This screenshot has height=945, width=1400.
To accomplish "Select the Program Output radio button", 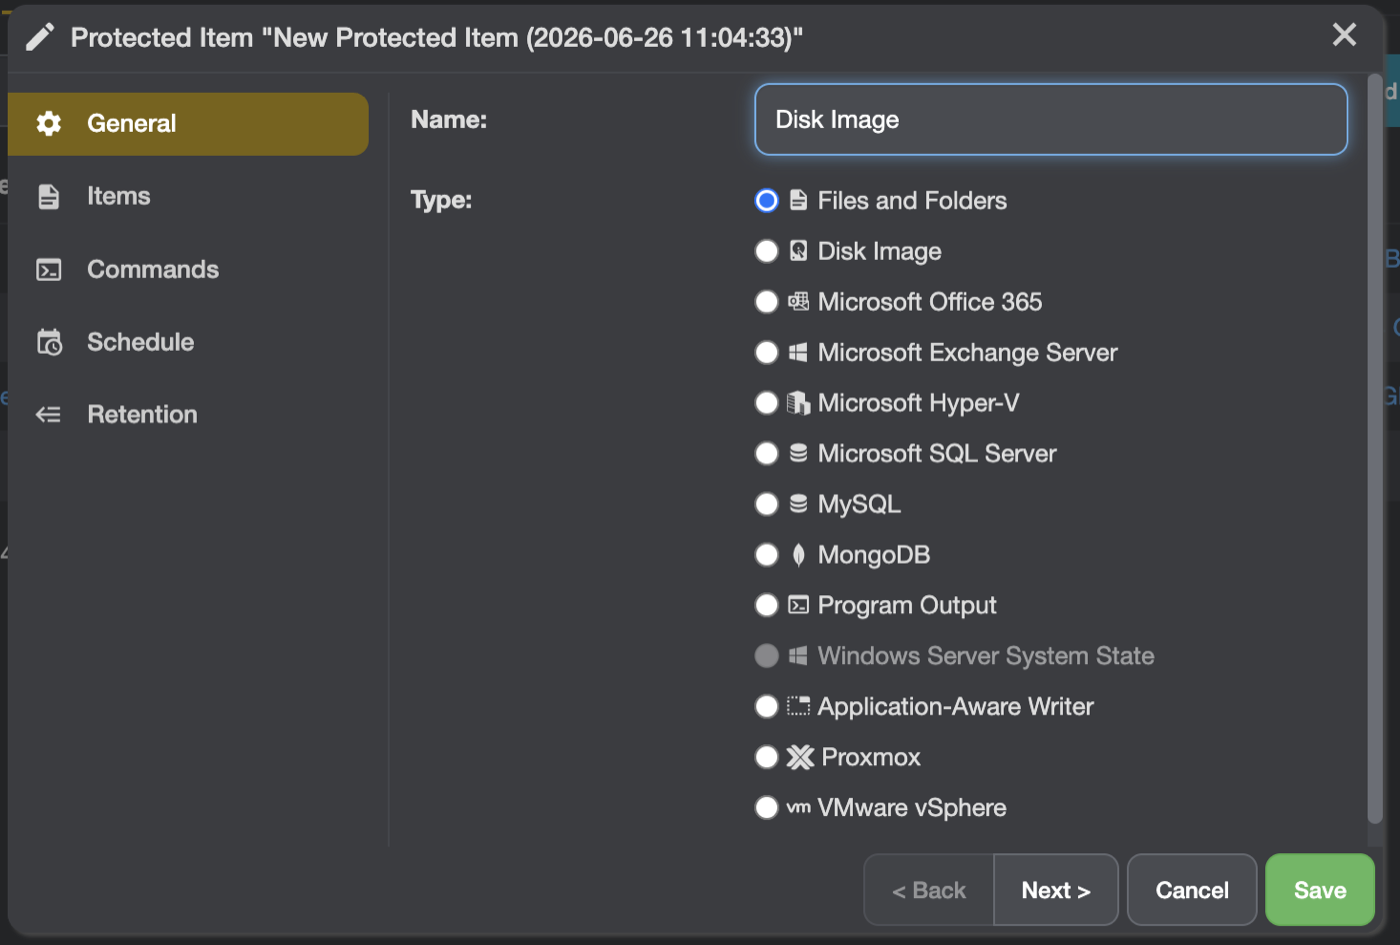I will coord(767,605).
